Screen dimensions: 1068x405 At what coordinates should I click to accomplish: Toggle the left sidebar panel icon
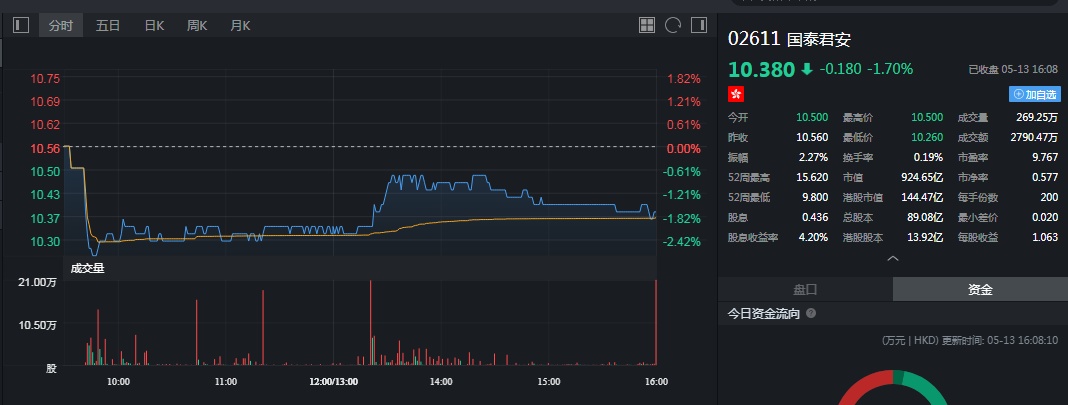pyautogui.click(x=21, y=25)
